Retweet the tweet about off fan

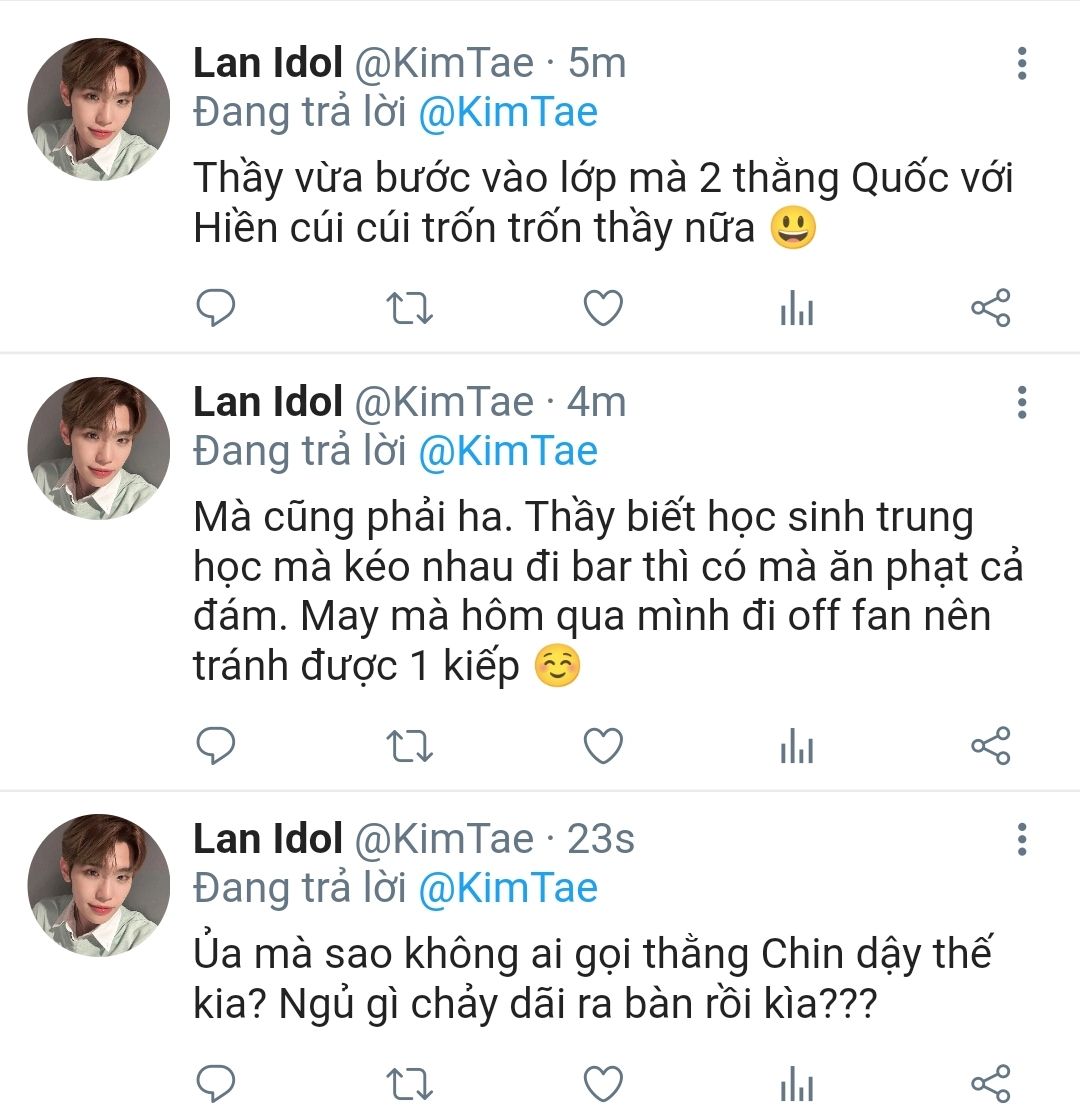click(x=409, y=747)
